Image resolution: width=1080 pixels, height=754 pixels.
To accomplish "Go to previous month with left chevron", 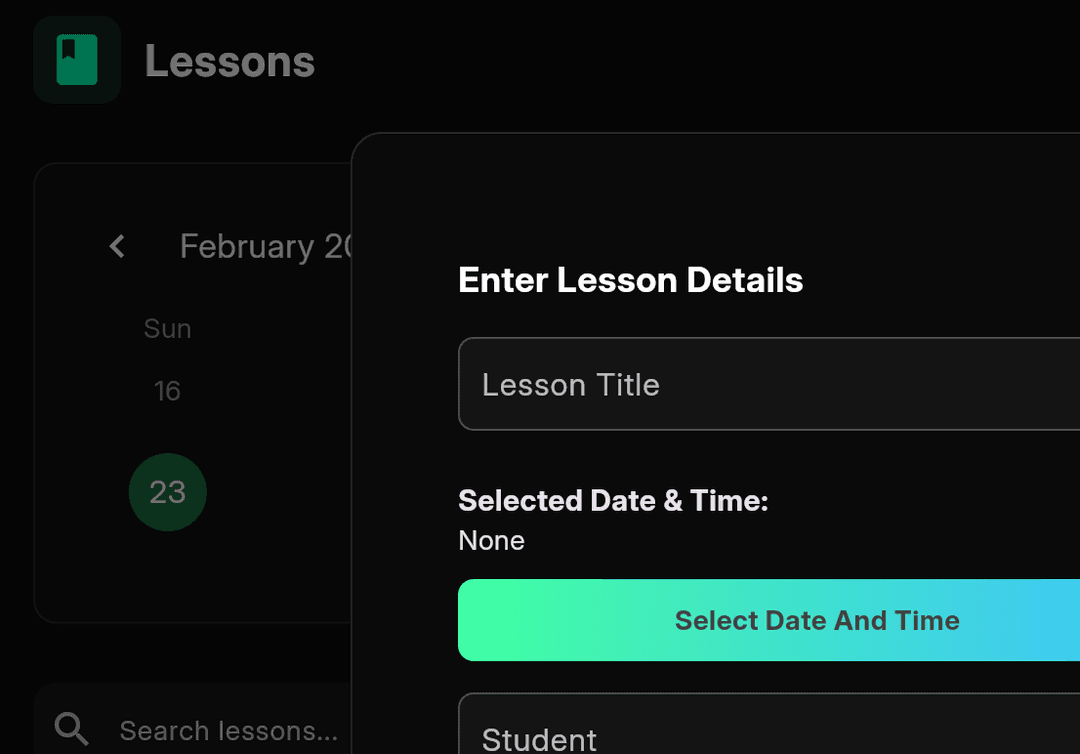I will tap(117, 246).
